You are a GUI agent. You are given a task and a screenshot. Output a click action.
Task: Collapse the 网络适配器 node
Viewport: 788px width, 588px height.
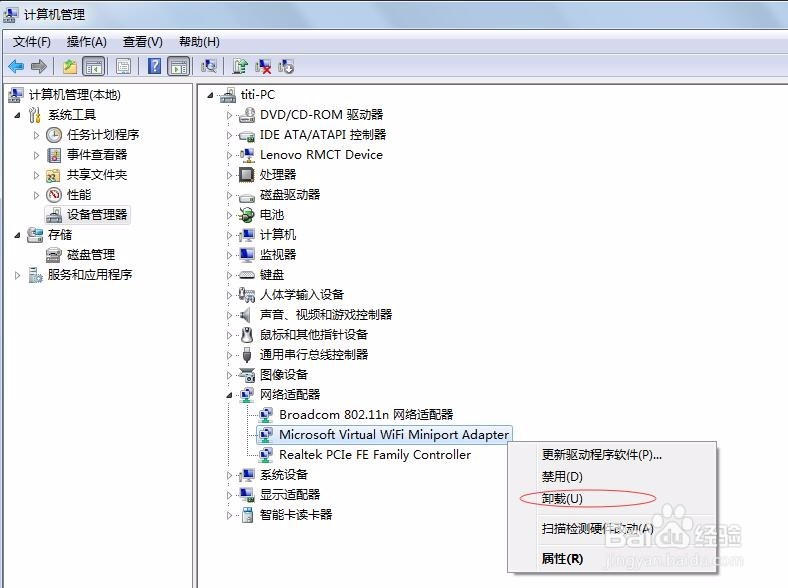click(229, 395)
